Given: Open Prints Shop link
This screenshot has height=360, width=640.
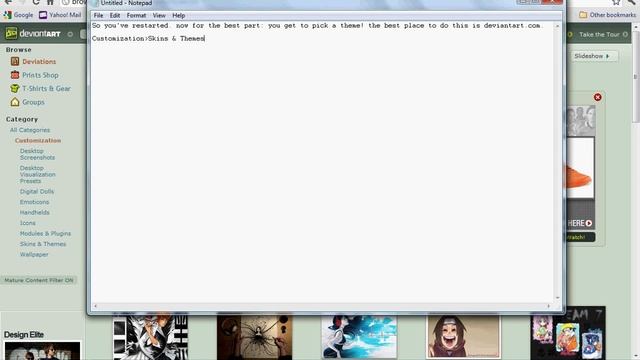Looking at the screenshot, I should point(40,75).
